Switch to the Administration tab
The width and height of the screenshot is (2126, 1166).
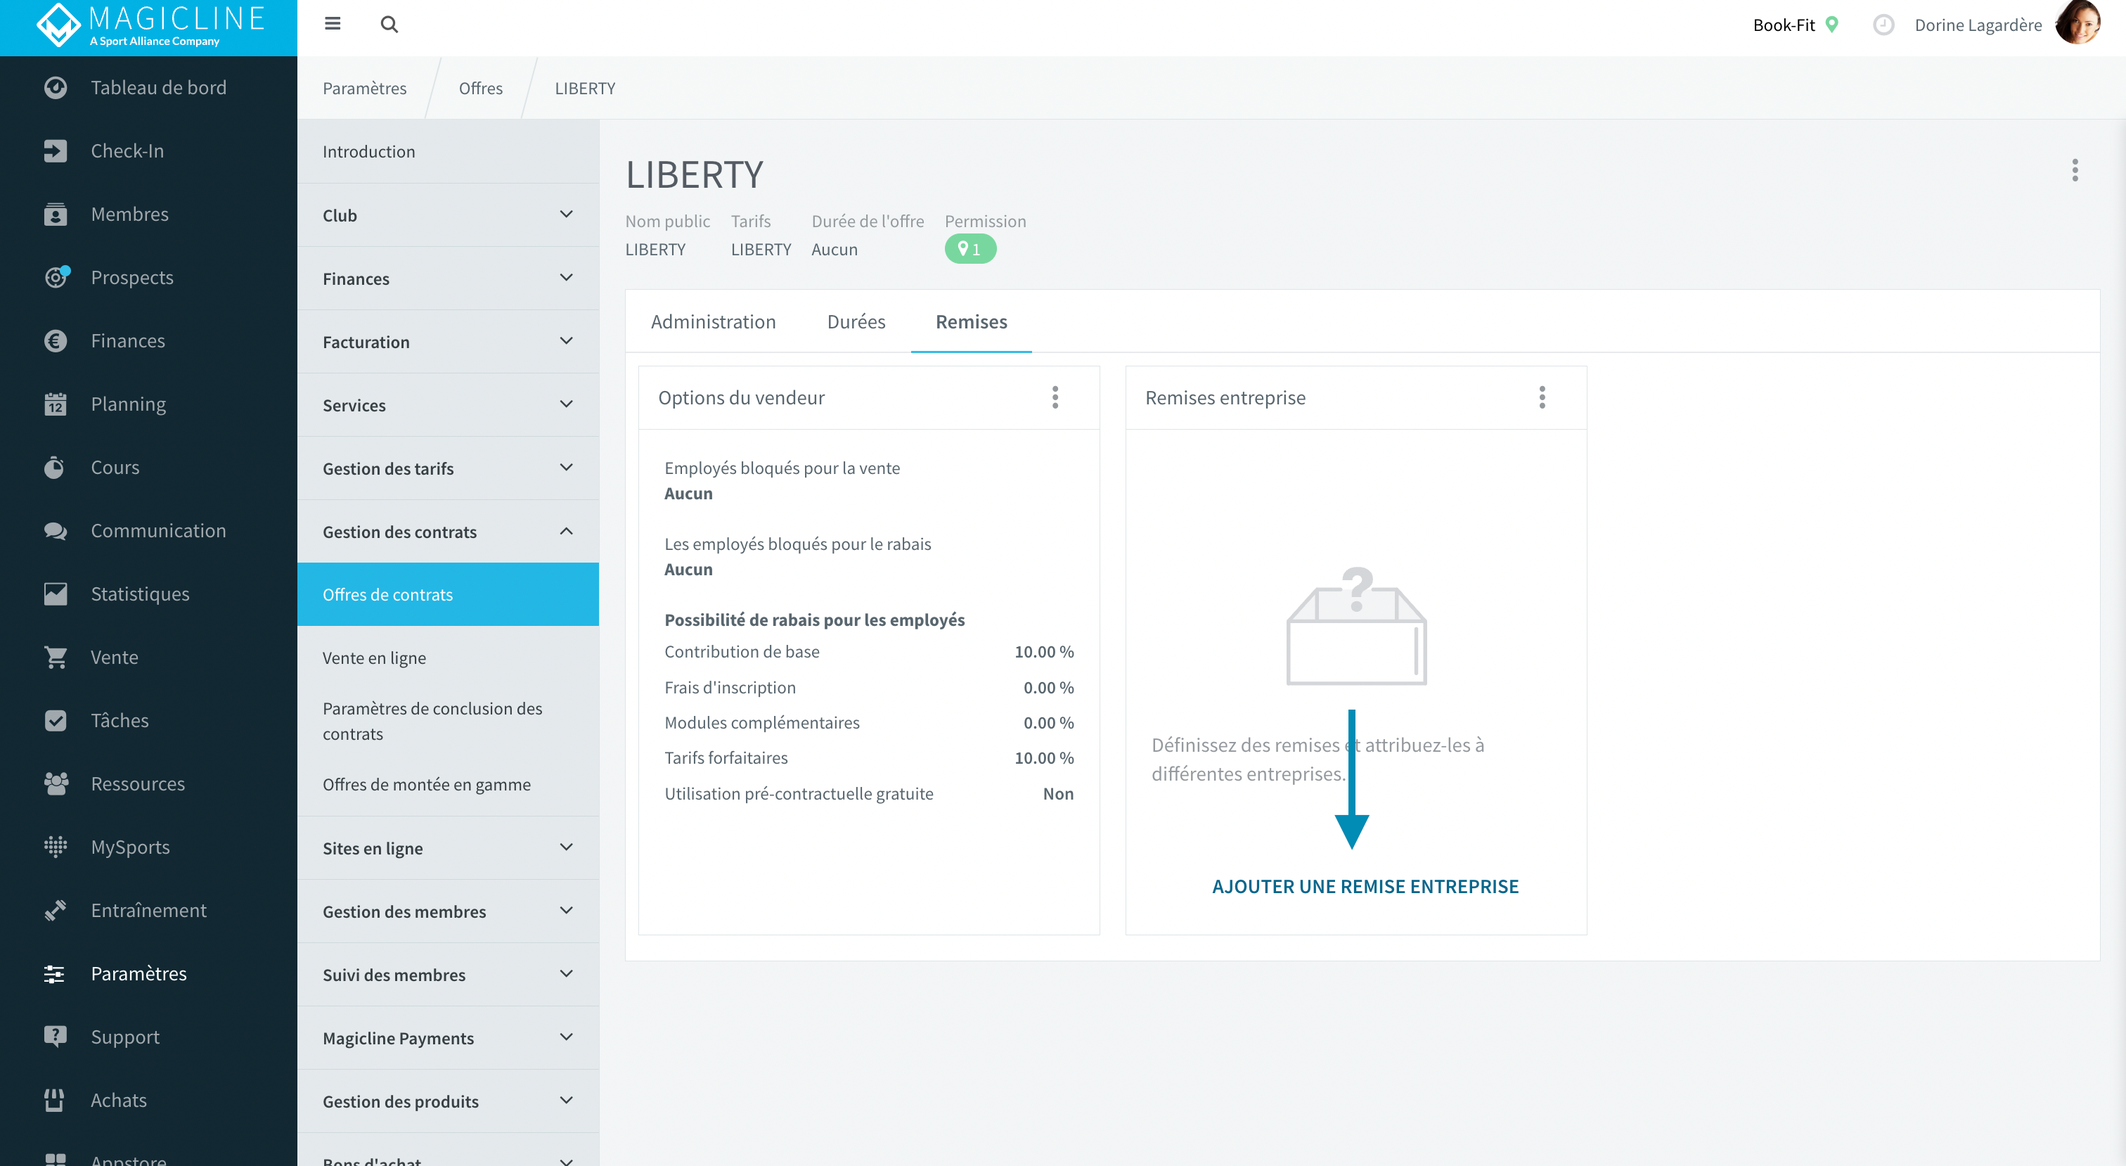[713, 322]
